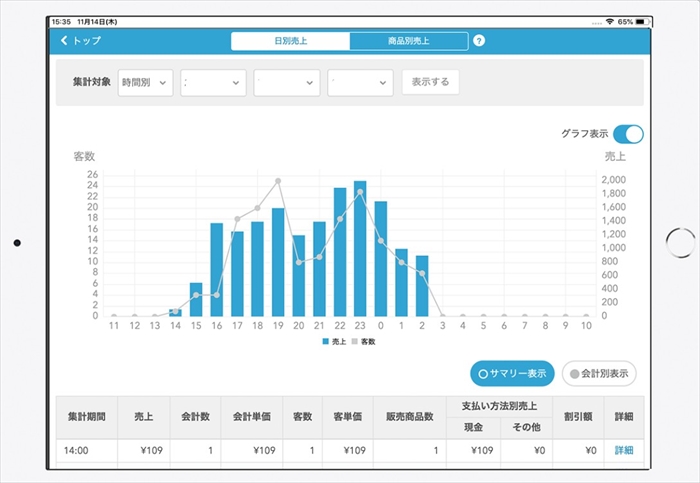Toggle the グラフ表示 switch off

coord(628,134)
